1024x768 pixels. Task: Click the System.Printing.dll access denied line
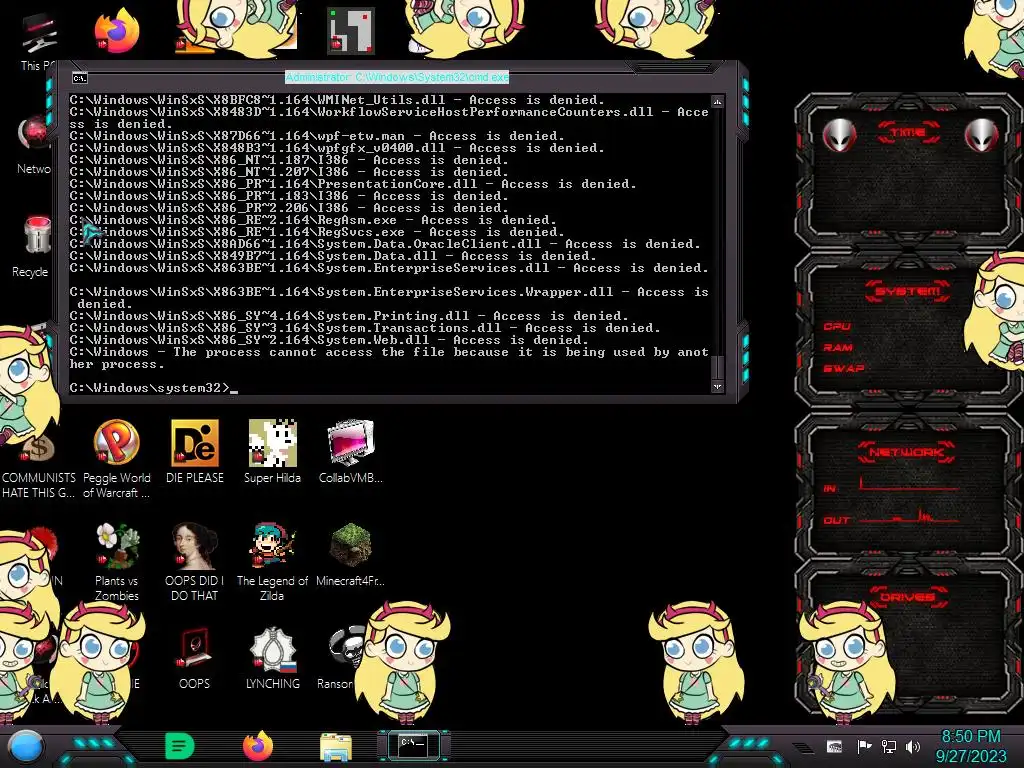point(349,316)
